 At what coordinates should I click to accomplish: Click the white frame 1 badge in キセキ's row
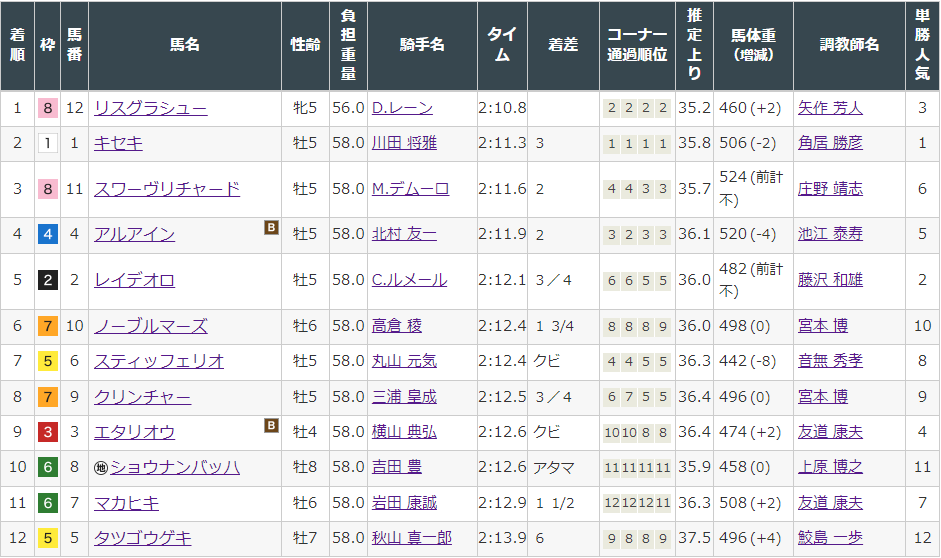[48, 143]
